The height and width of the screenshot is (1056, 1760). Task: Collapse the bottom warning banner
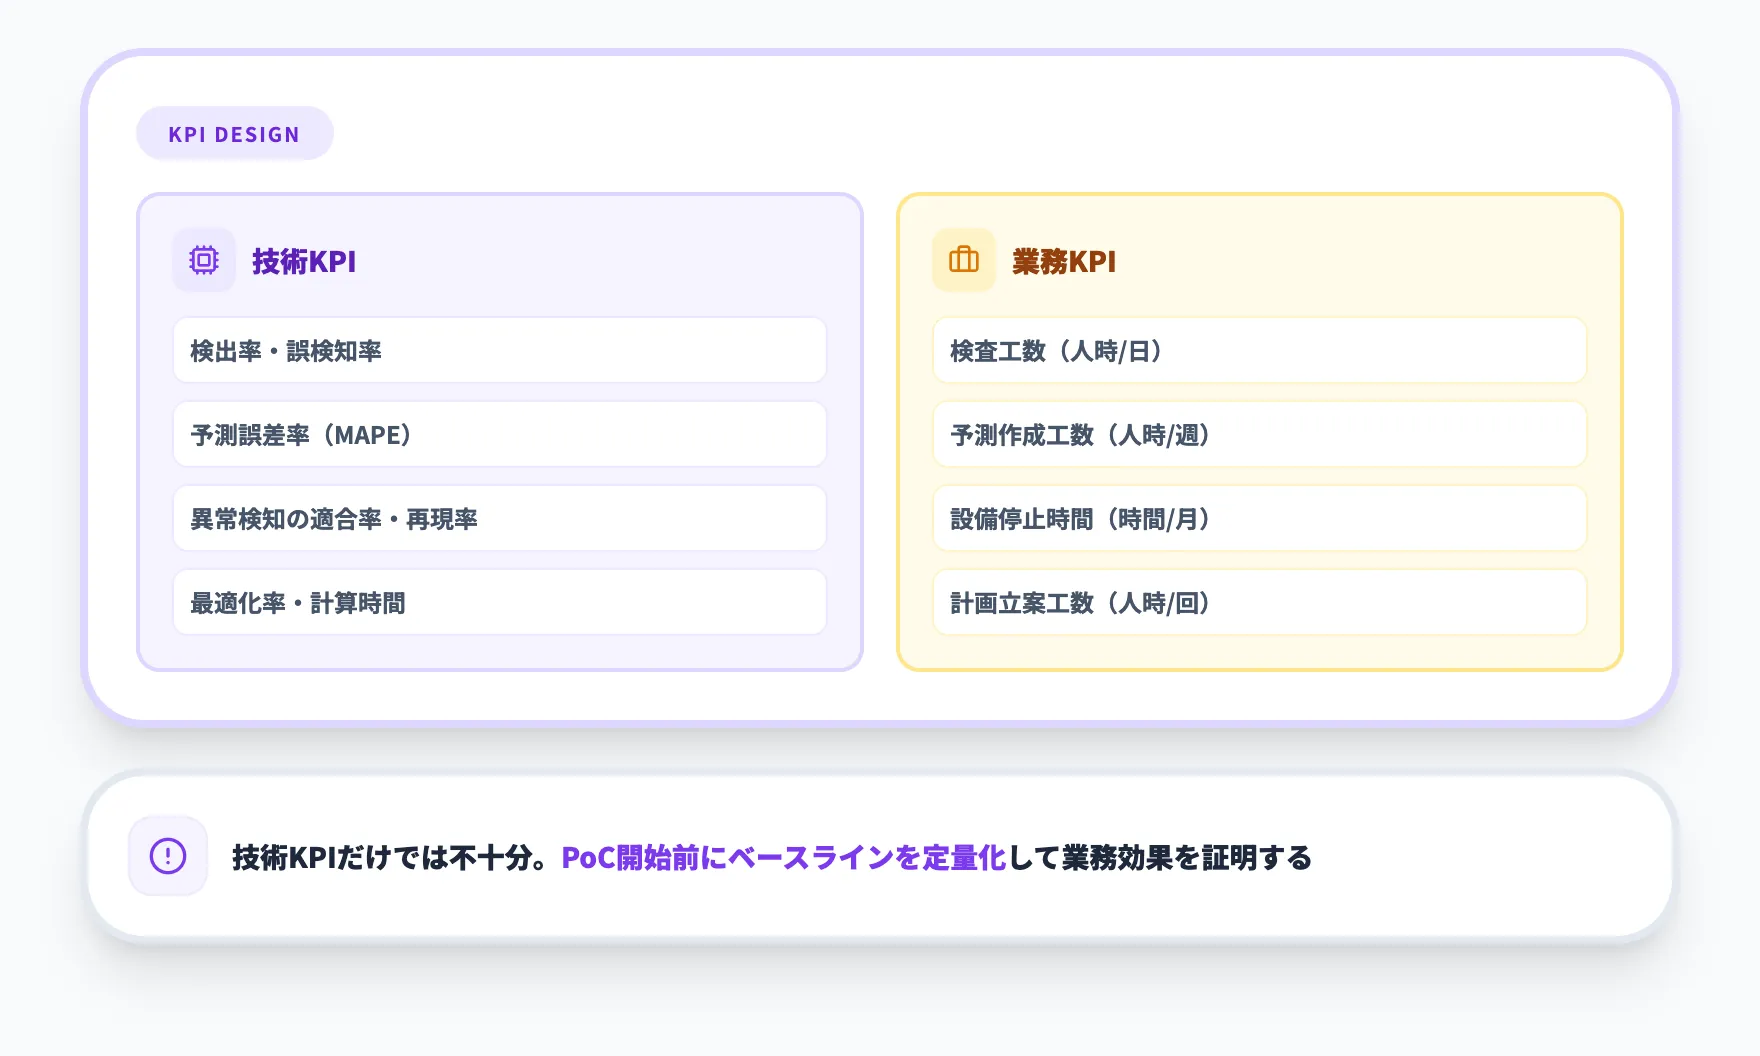(x=880, y=856)
